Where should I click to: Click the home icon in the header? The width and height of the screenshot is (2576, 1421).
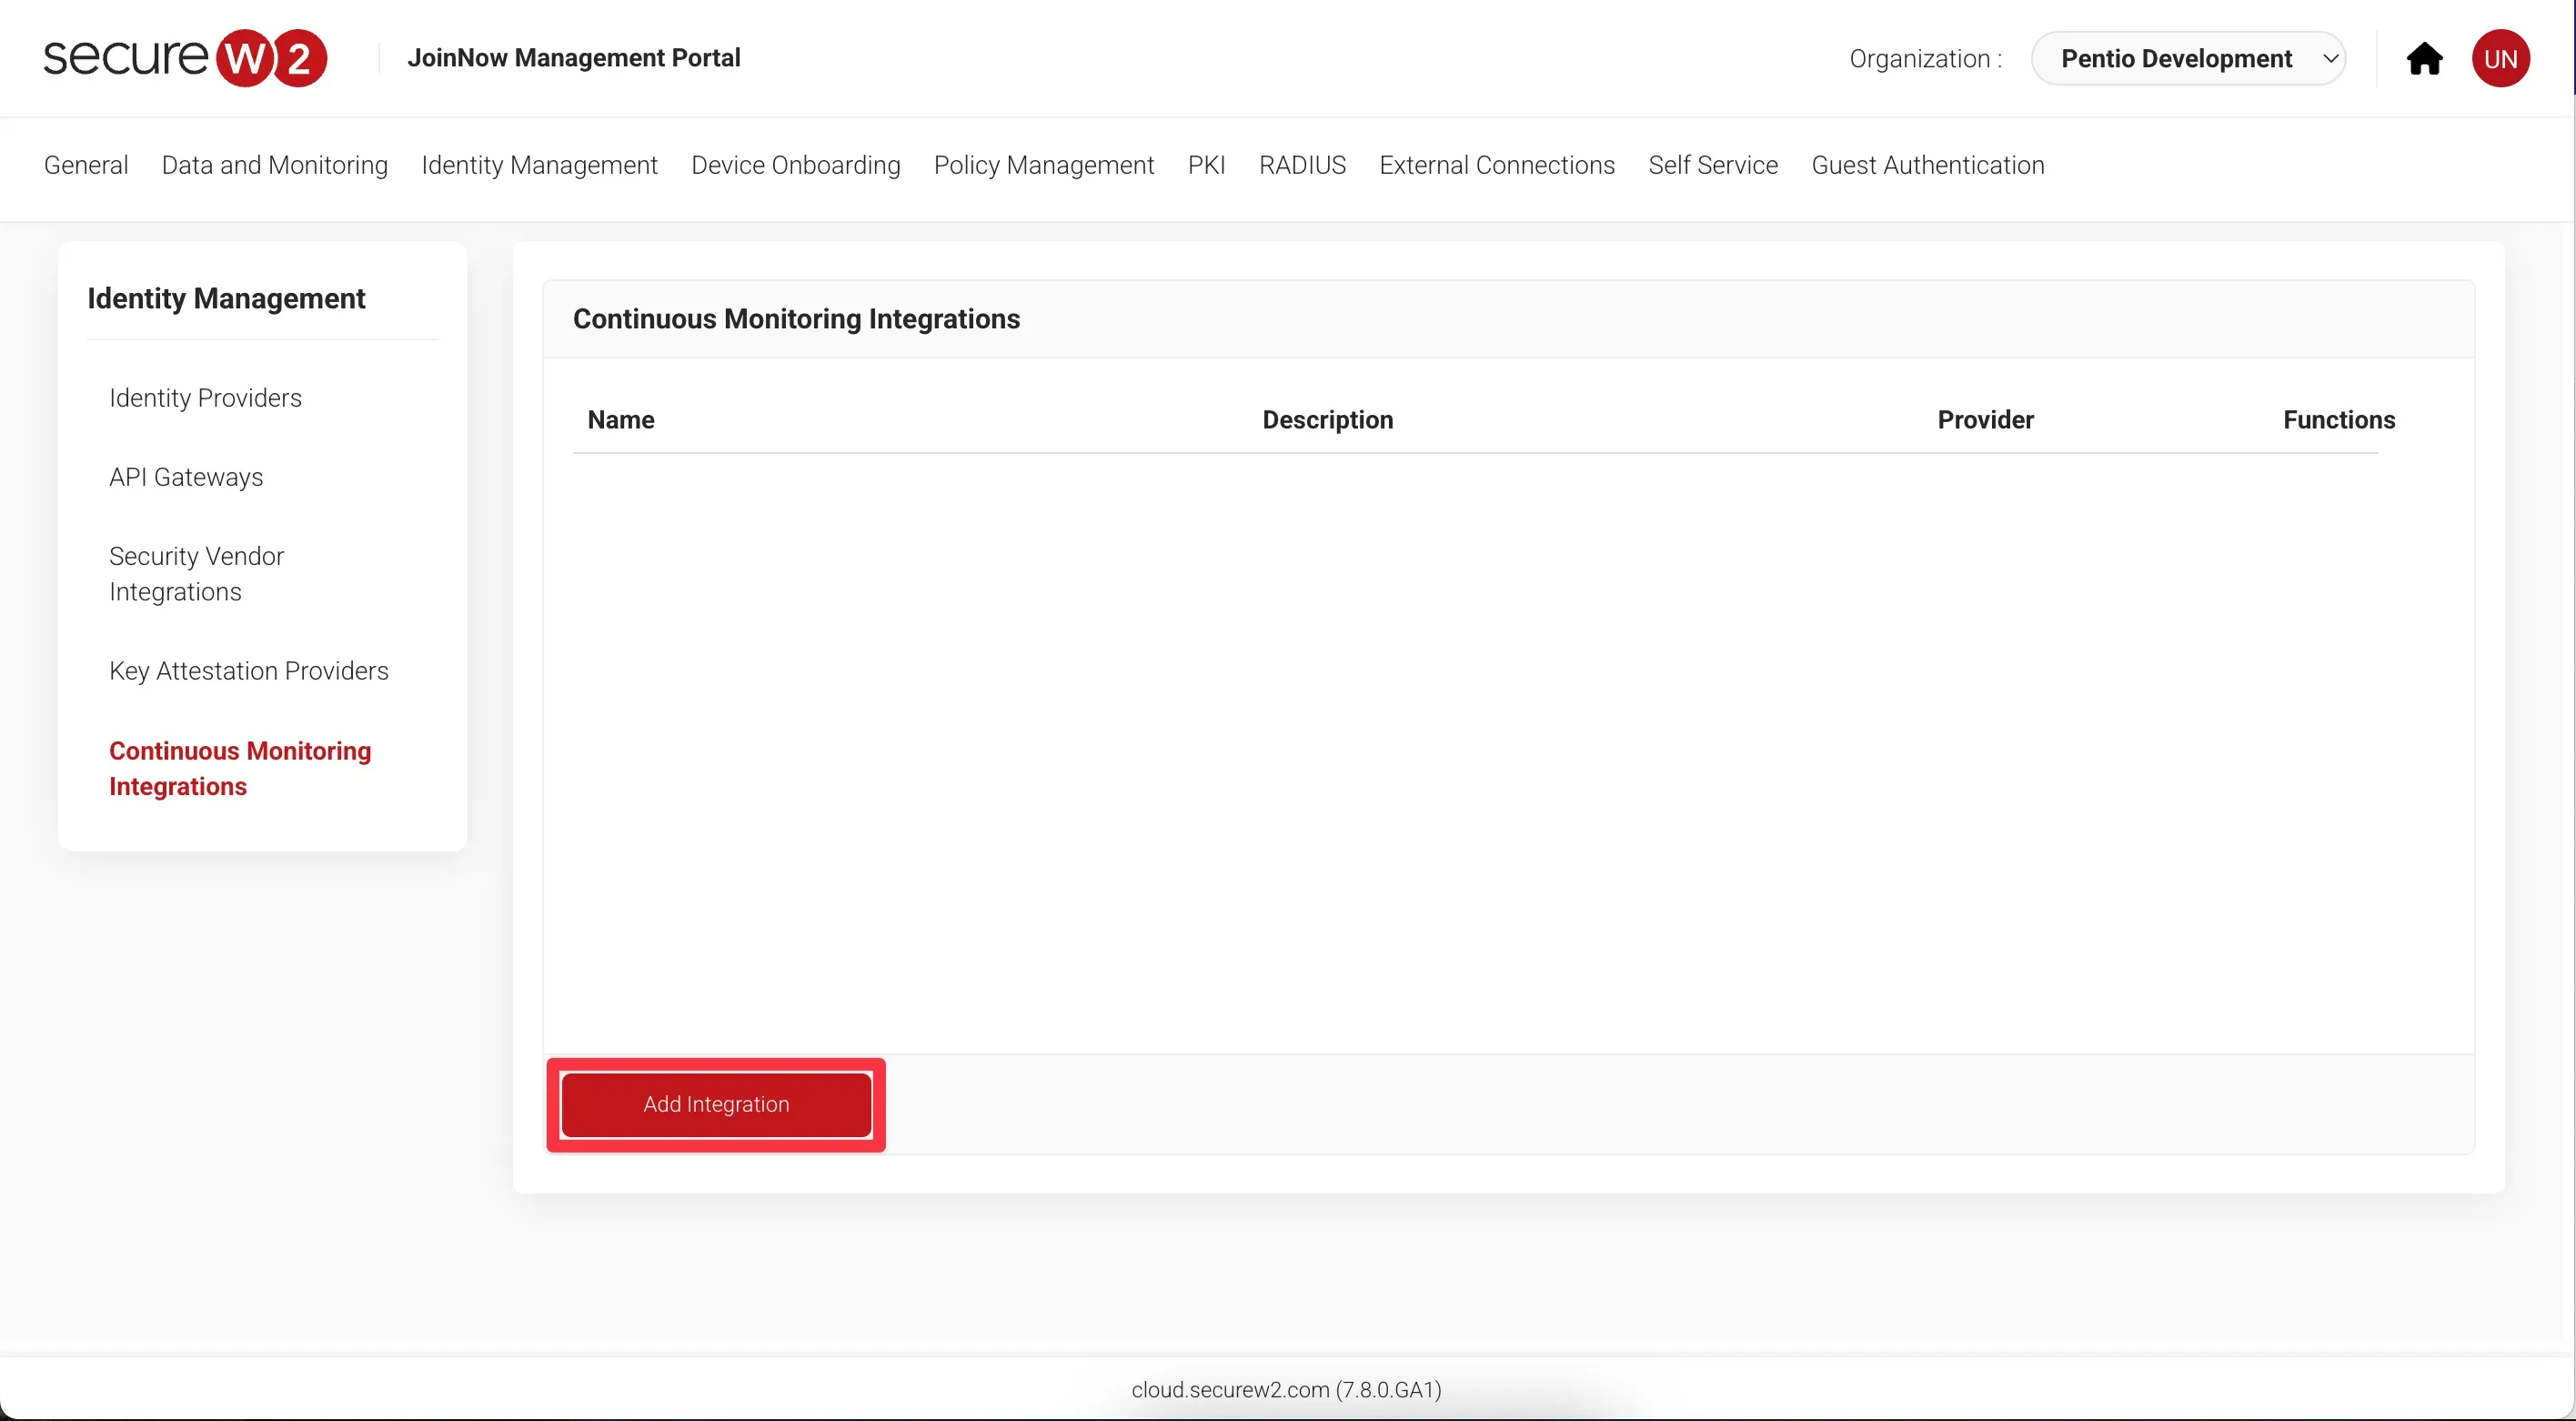coord(2423,59)
